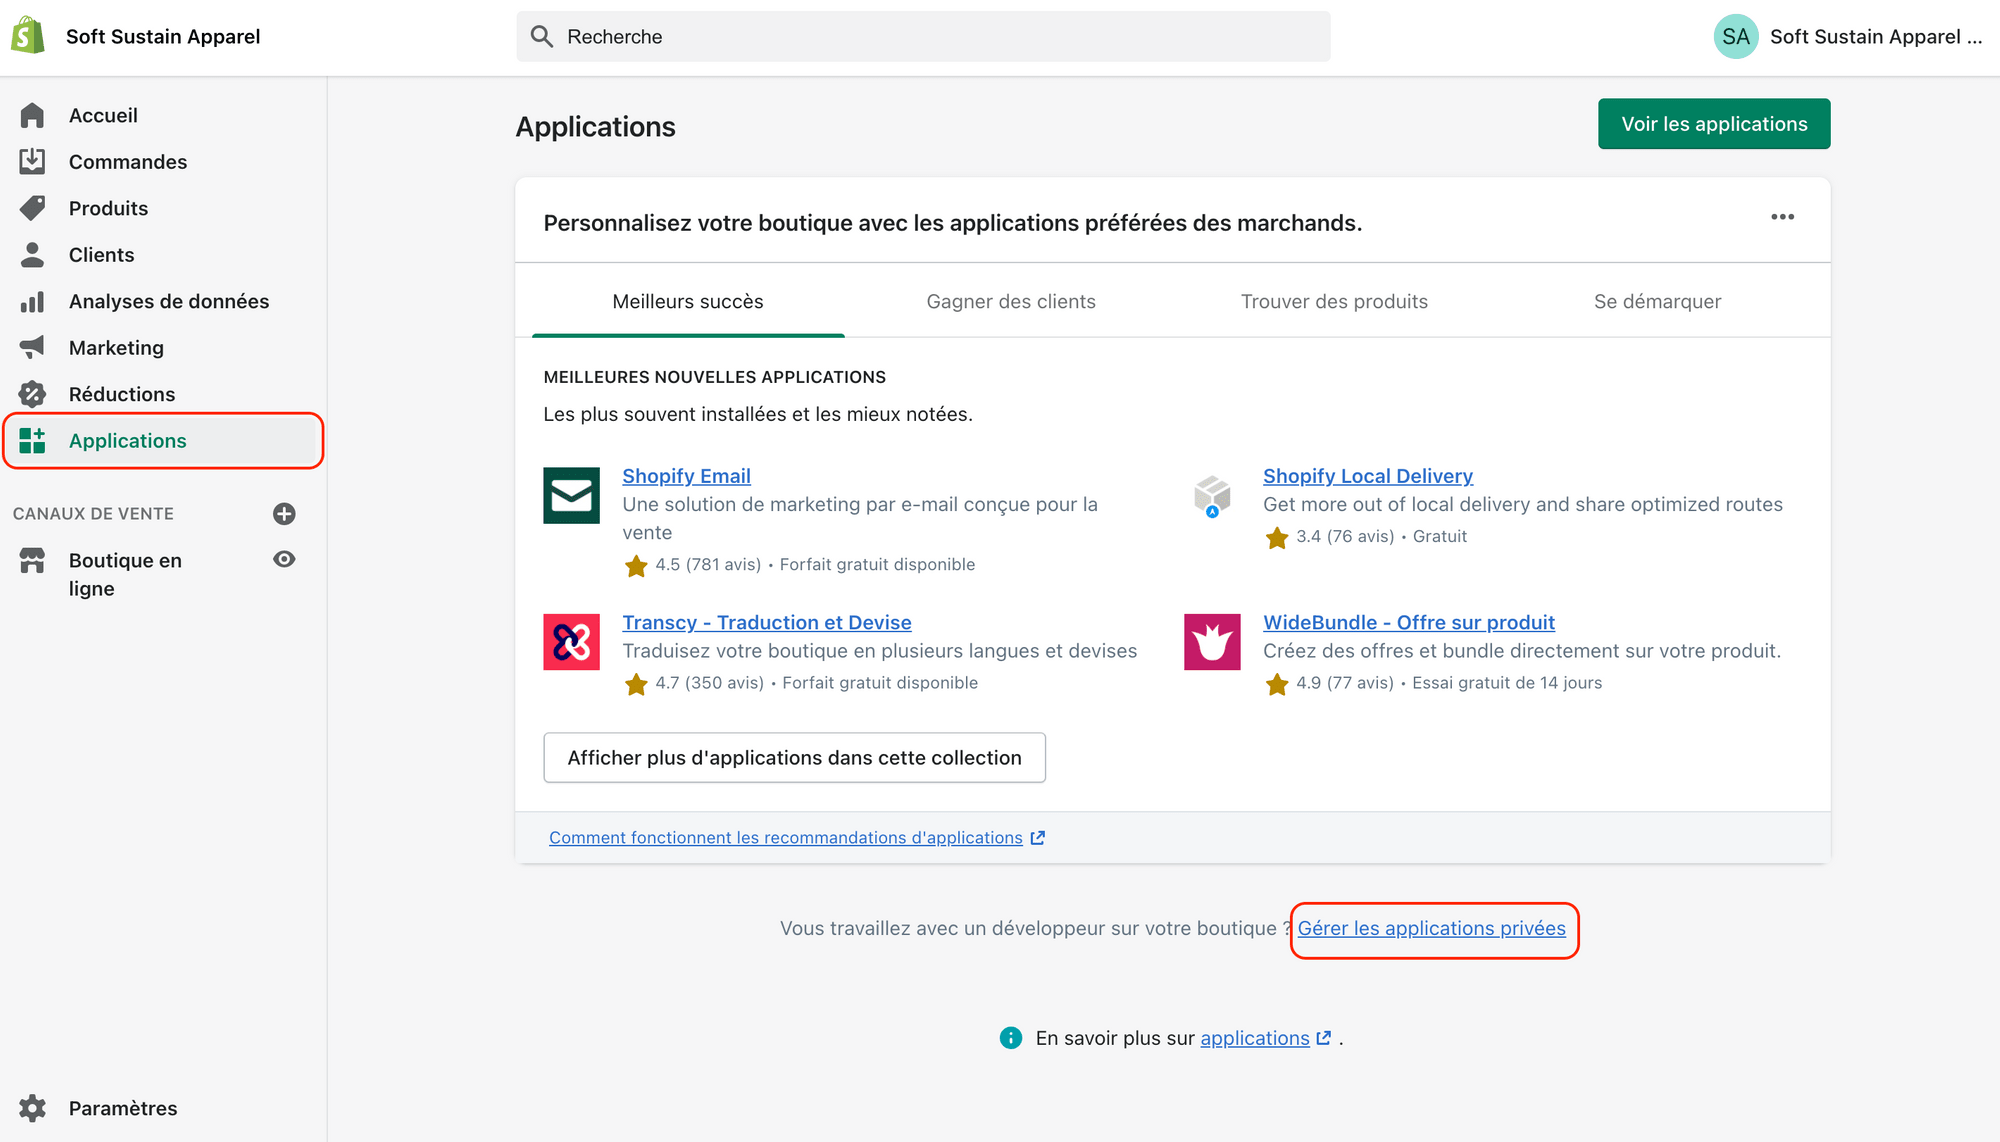
Task: Open Soft Sustain Apparel account menu
Action: tap(1848, 36)
